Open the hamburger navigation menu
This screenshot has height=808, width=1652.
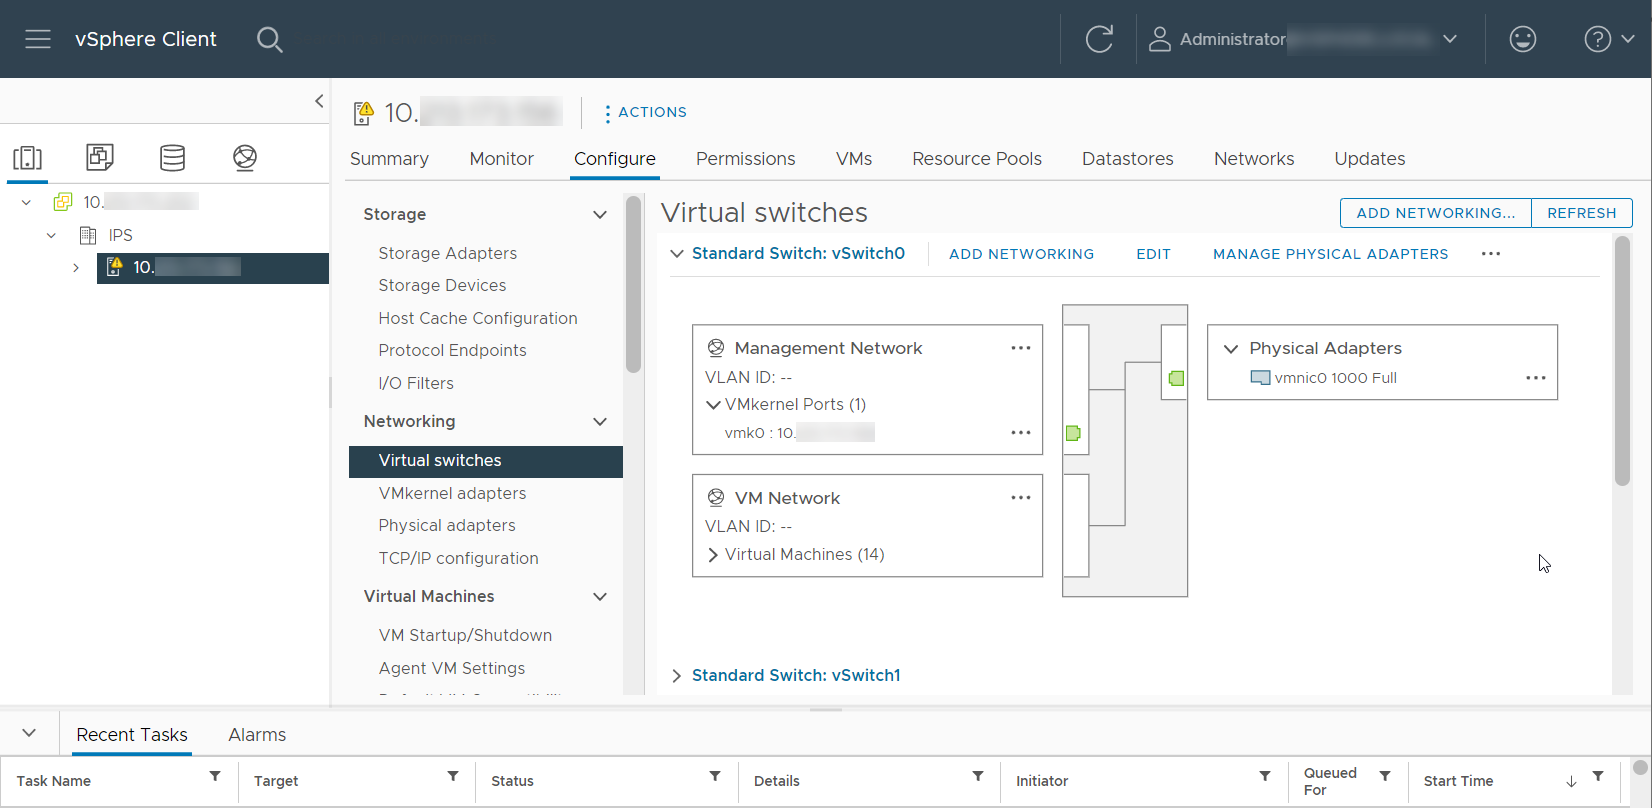[x=38, y=39]
